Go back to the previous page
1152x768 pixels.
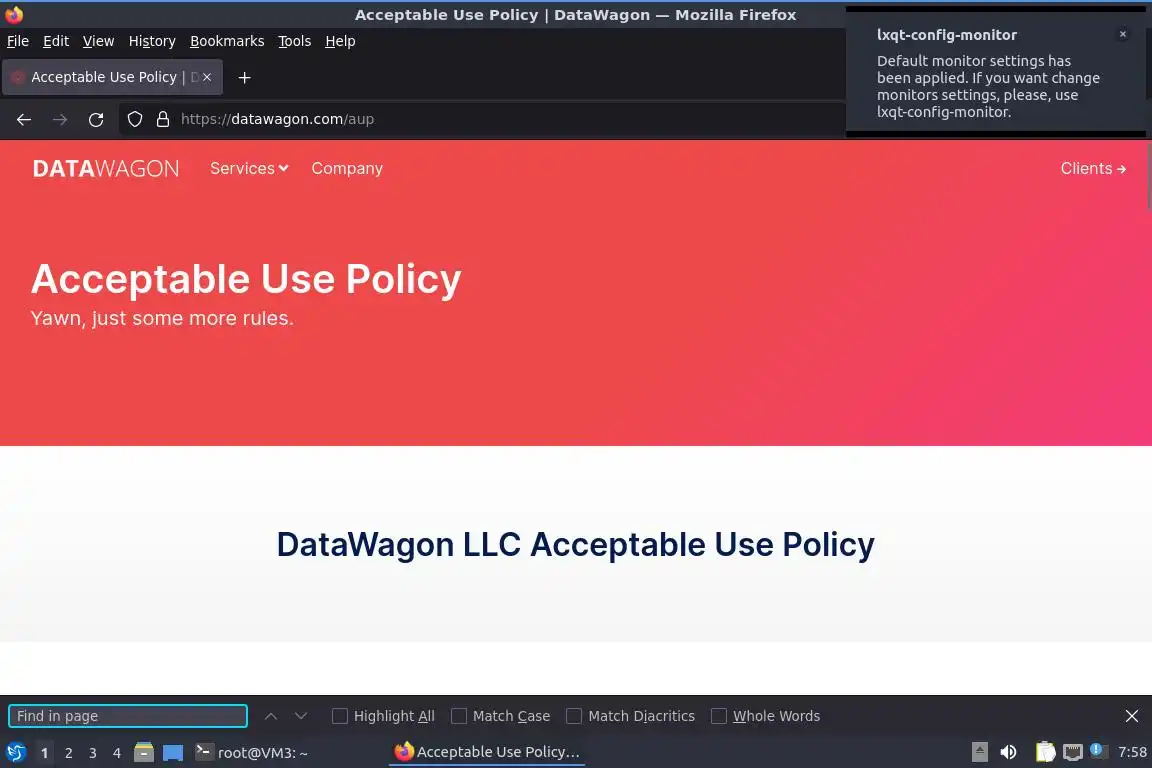(x=24, y=119)
